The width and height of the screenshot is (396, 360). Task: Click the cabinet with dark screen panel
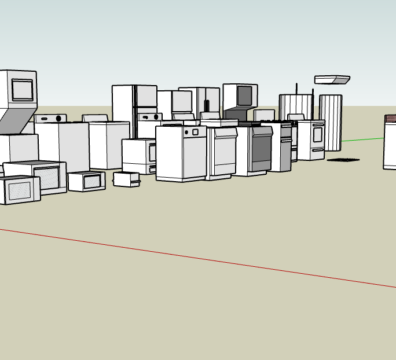pos(240,102)
